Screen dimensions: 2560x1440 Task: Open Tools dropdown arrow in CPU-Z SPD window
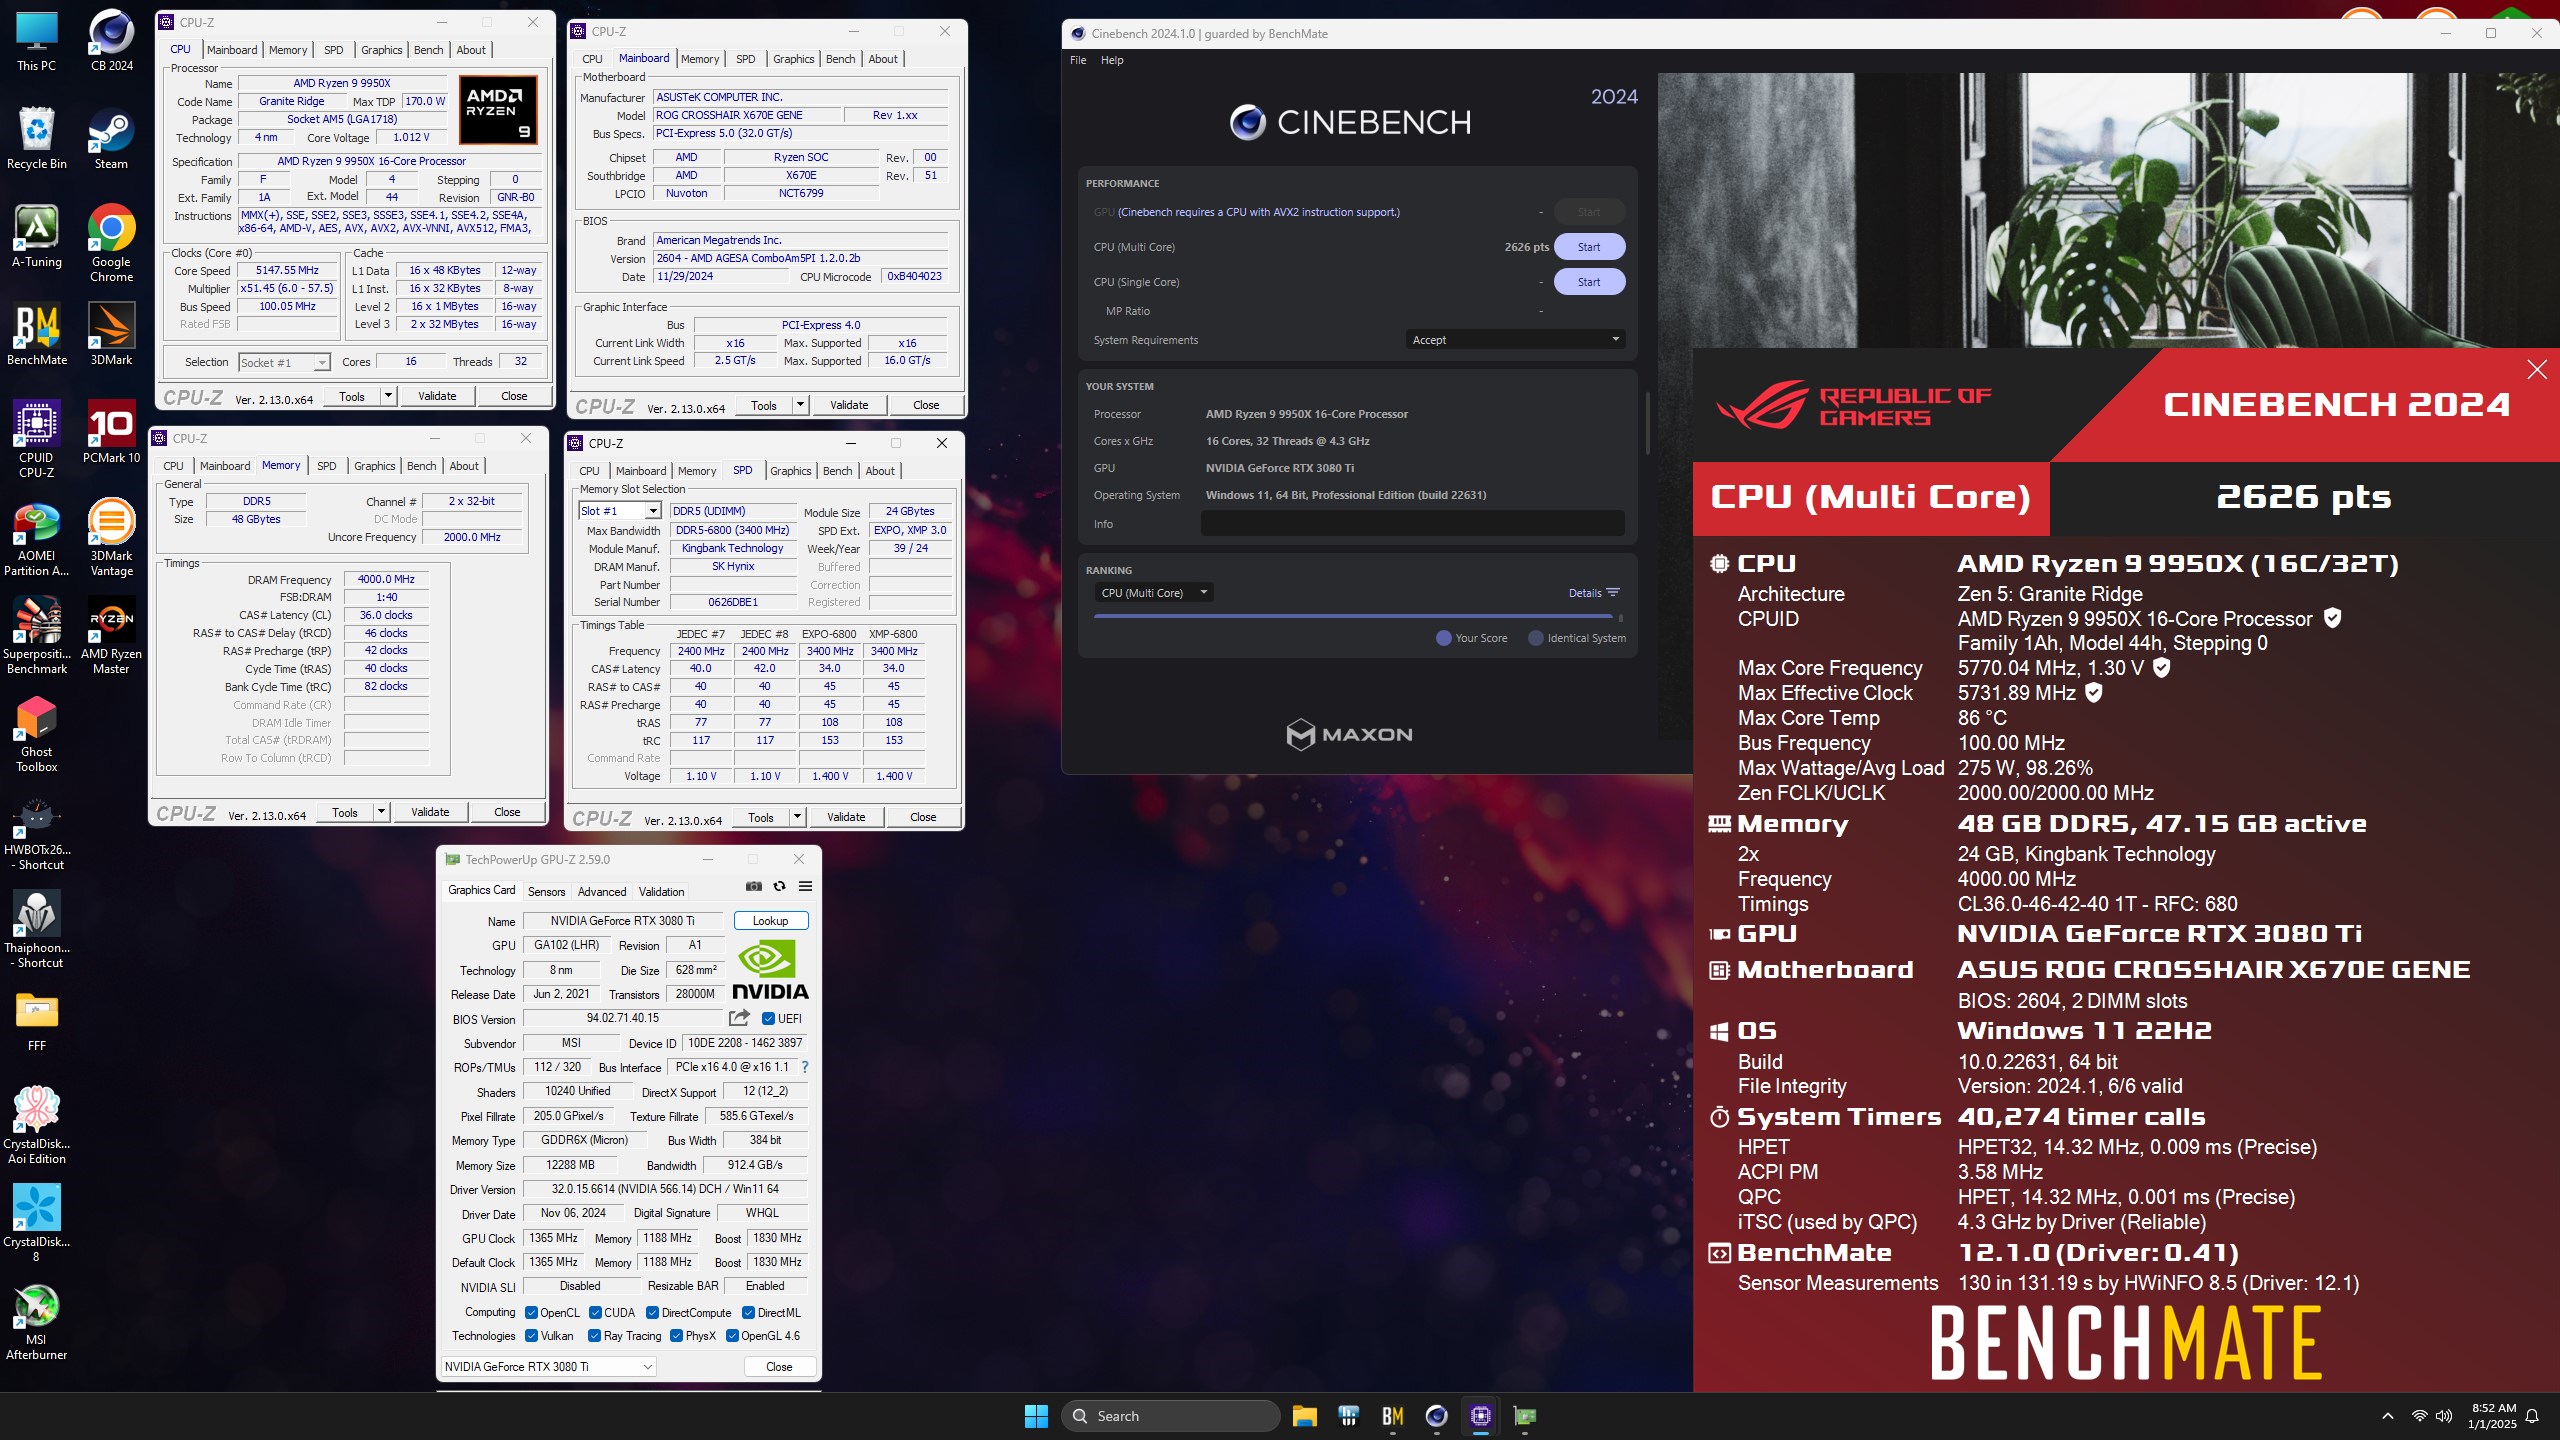click(797, 817)
